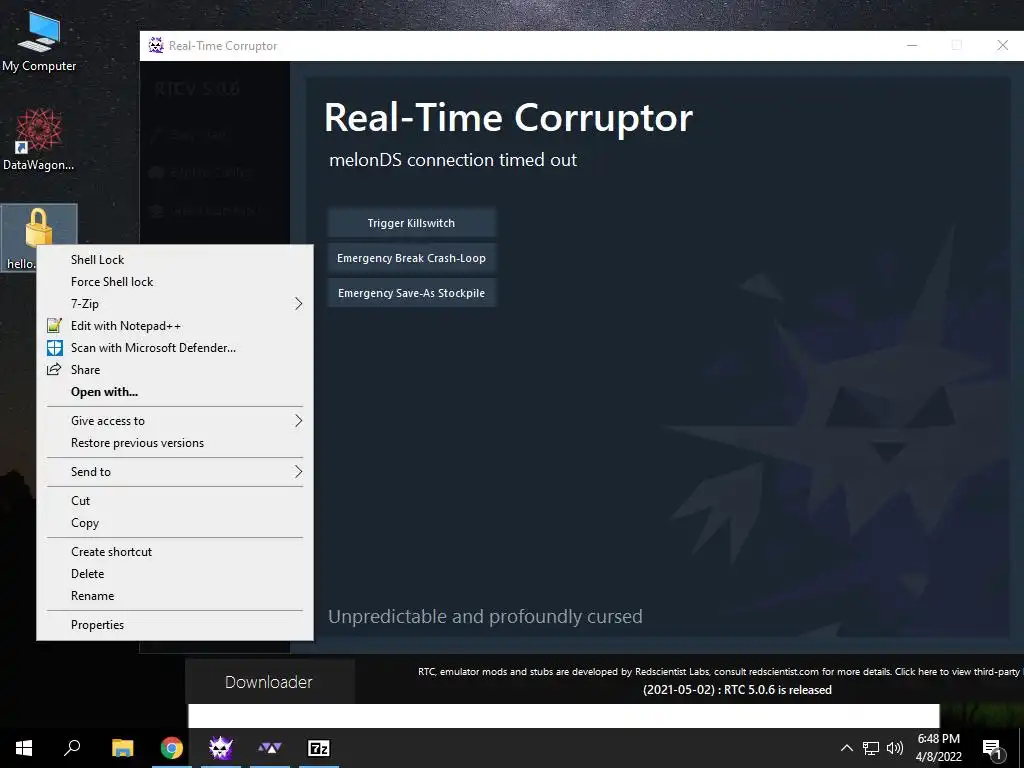Choose Cut from the context menu
Image resolution: width=1024 pixels, height=768 pixels.
175,501
